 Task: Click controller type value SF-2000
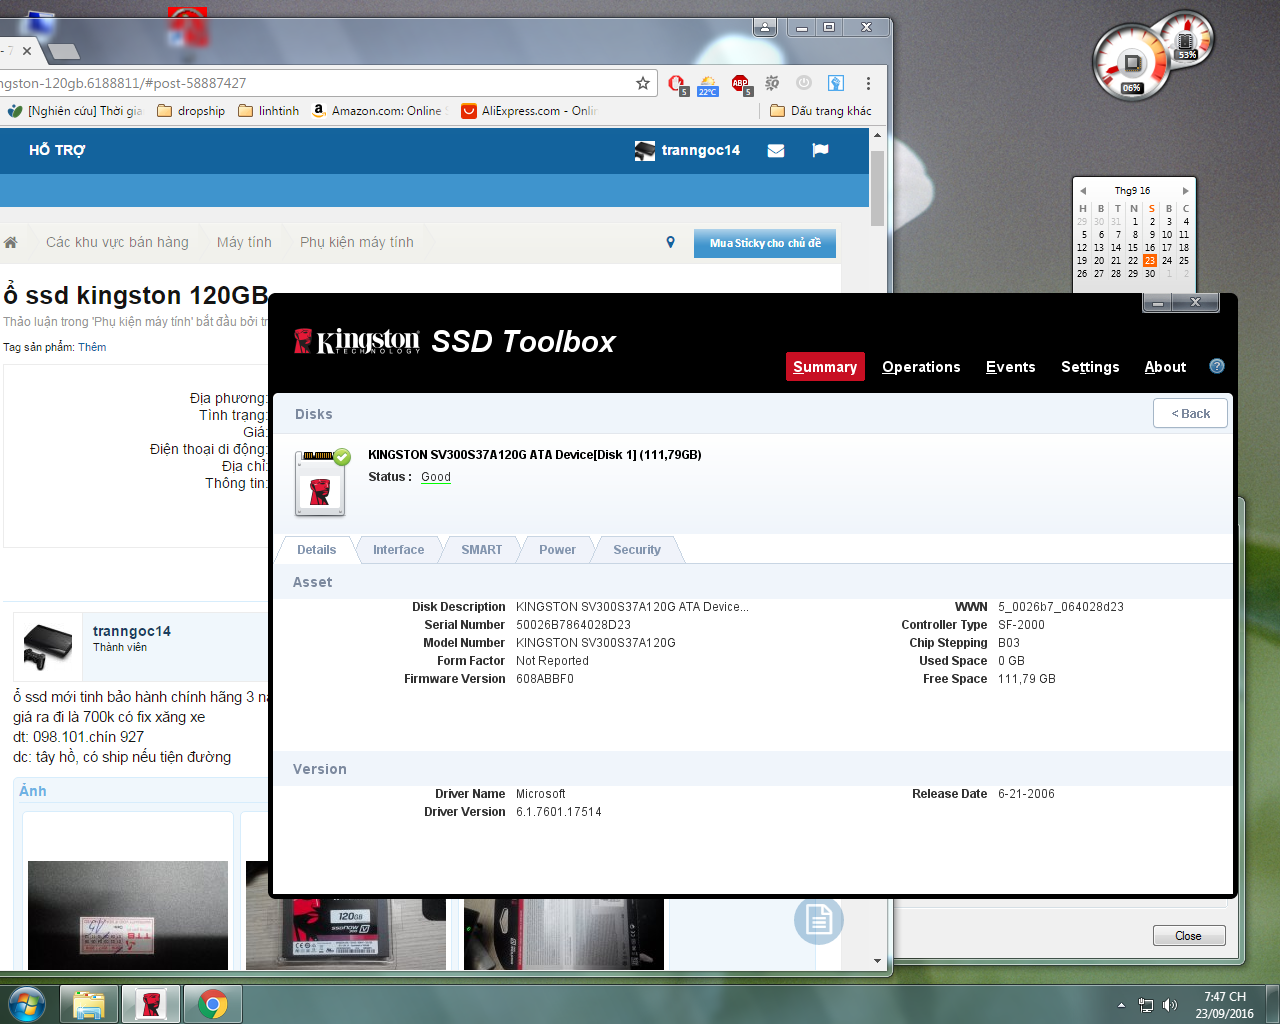(1021, 625)
